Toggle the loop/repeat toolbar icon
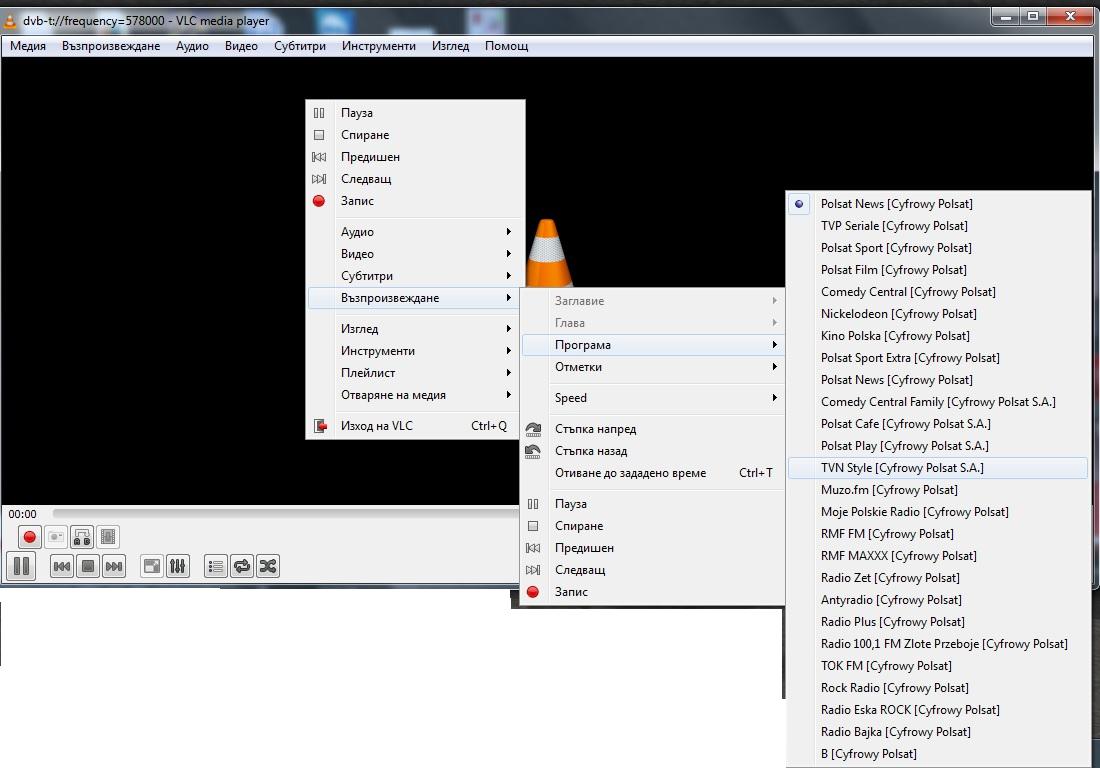The height and width of the screenshot is (768, 1100). tap(242, 566)
